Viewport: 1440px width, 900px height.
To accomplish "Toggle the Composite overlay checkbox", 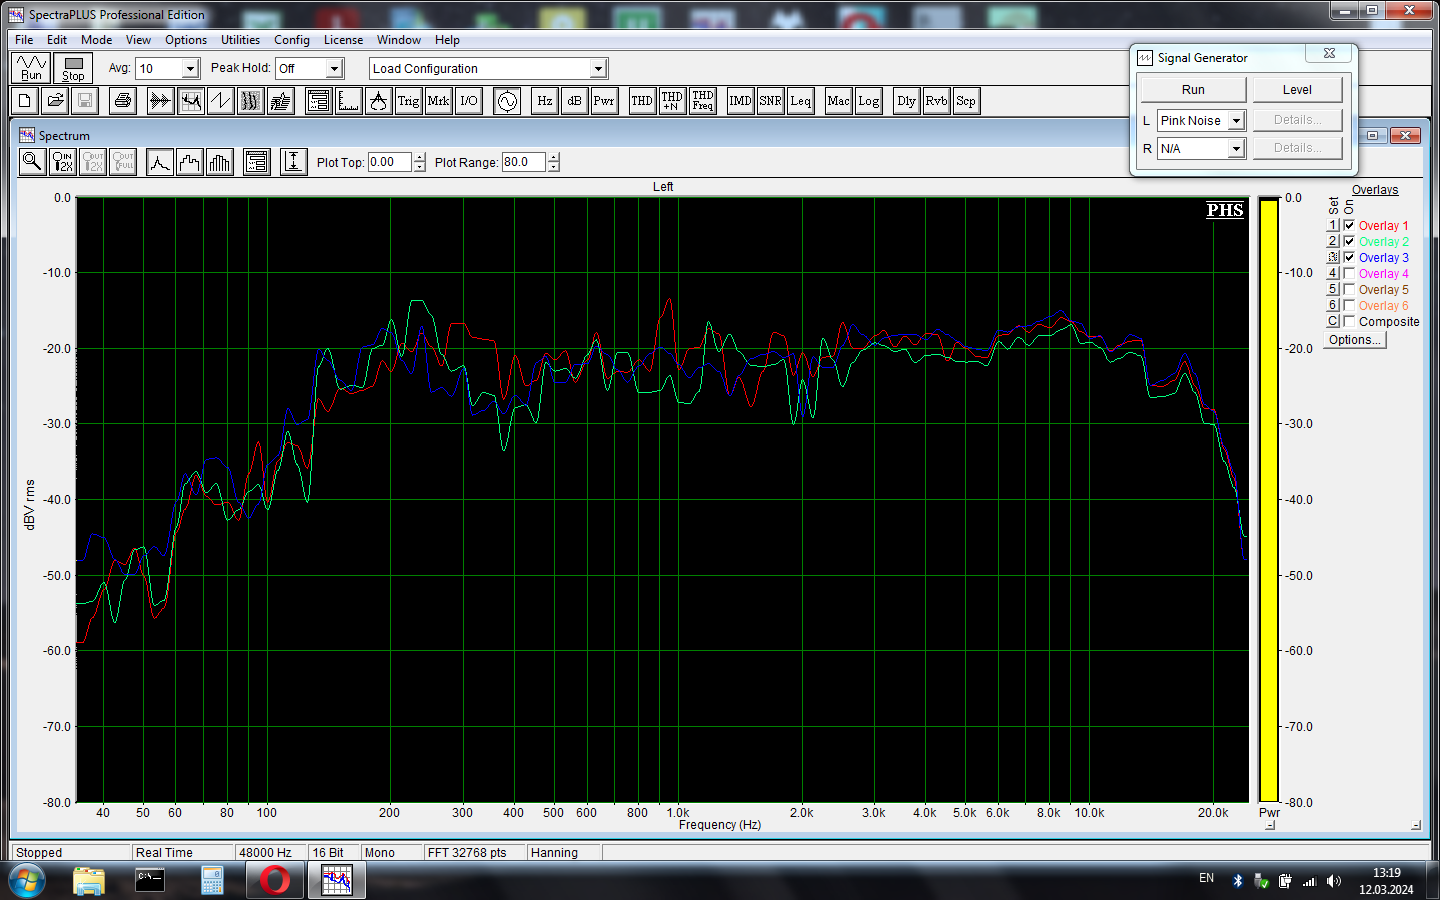I will pyautogui.click(x=1349, y=322).
